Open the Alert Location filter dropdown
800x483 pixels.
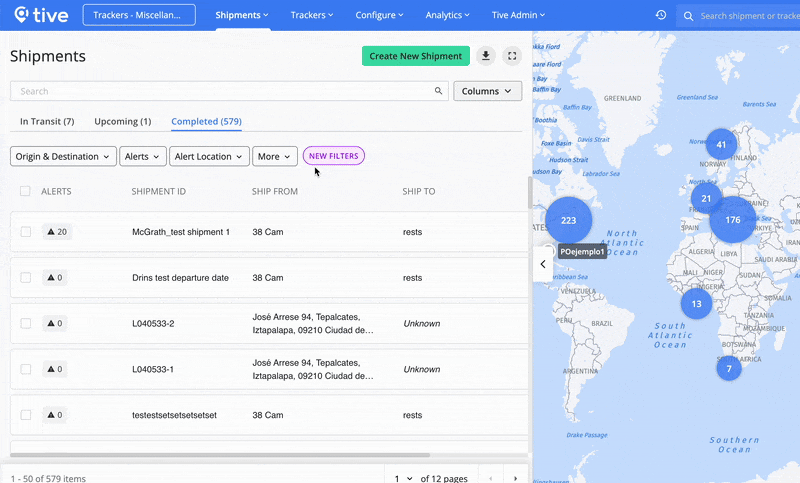click(x=209, y=157)
